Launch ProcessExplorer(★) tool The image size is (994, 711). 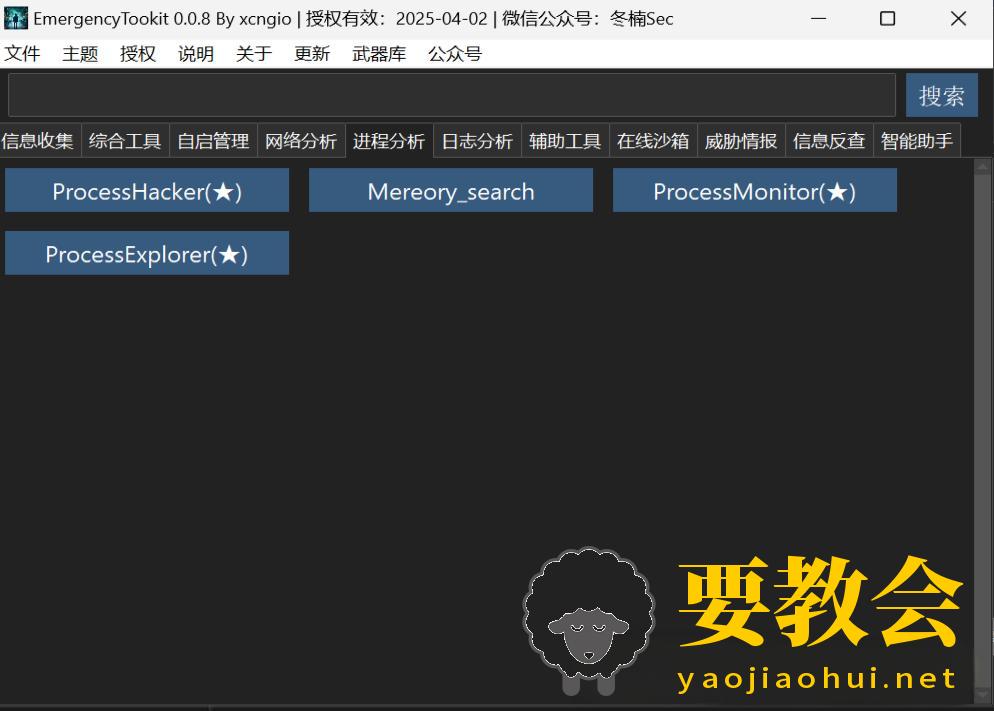[x=147, y=253]
